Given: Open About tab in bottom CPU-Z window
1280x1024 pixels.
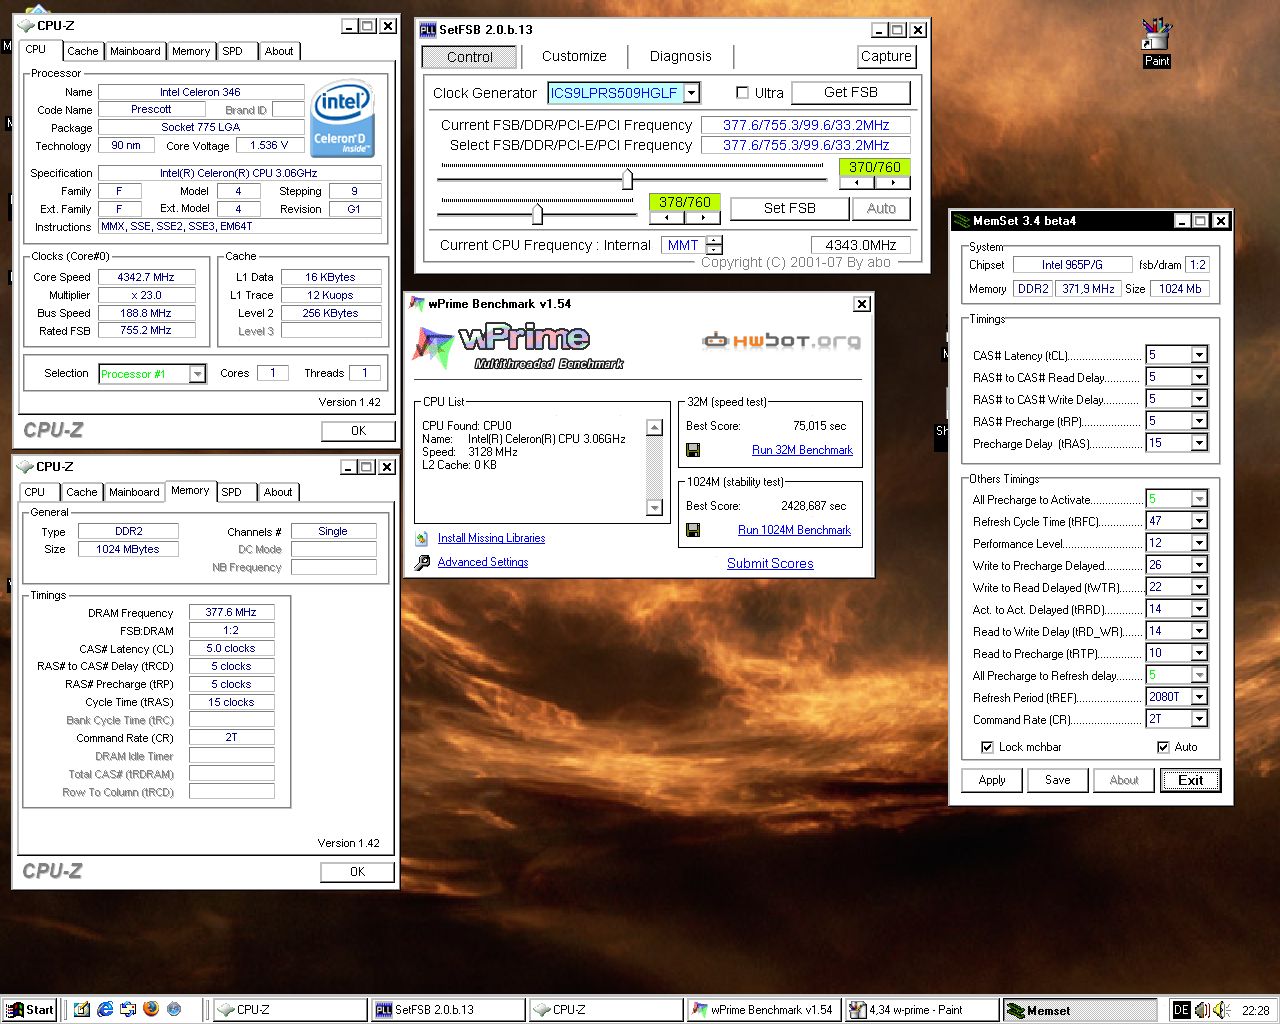Looking at the screenshot, I should [278, 492].
